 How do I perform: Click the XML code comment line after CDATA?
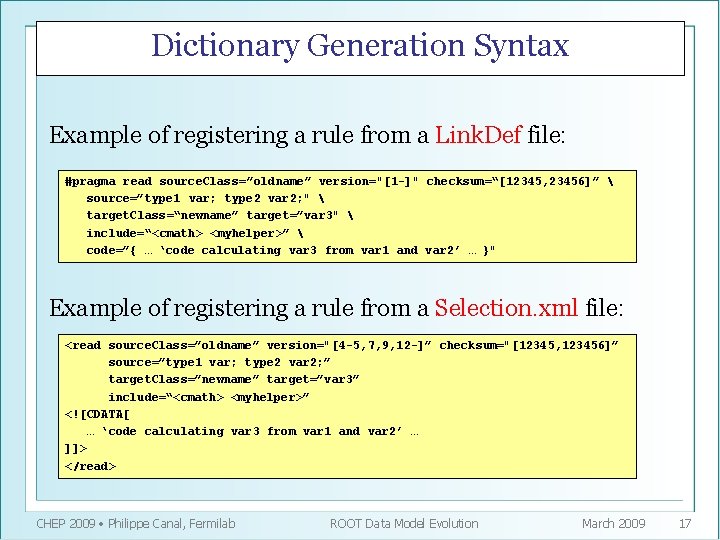tap(252, 432)
